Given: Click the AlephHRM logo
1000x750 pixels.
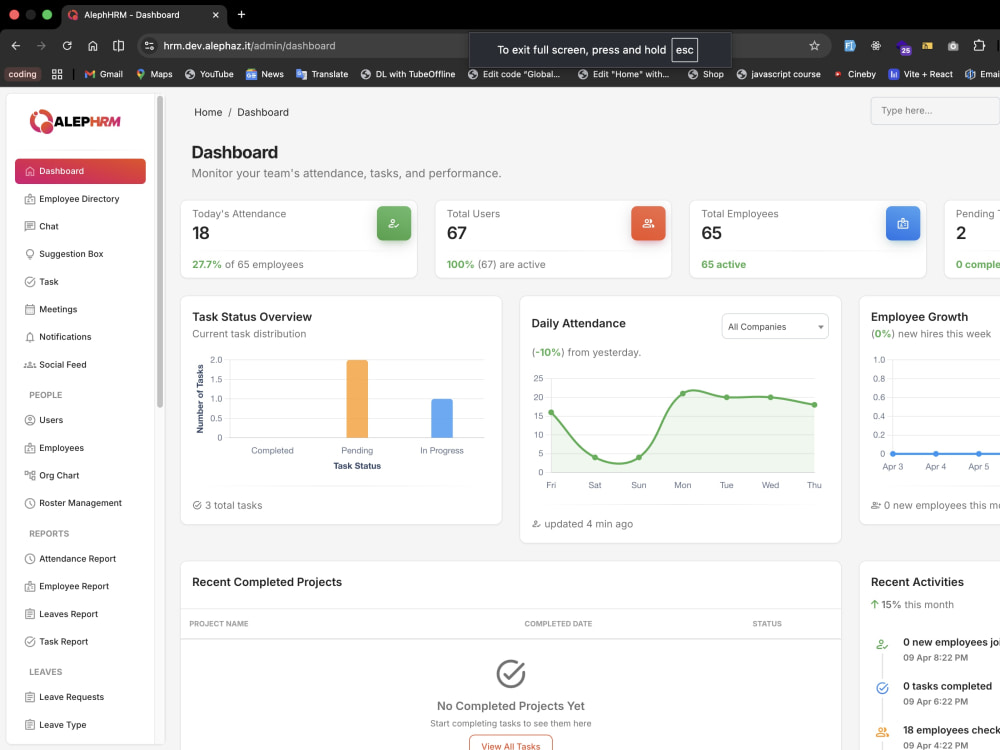Looking at the screenshot, I should pos(75,121).
